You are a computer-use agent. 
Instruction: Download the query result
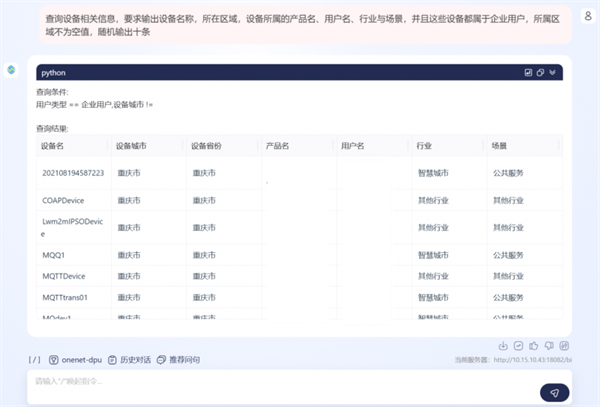[503, 346]
